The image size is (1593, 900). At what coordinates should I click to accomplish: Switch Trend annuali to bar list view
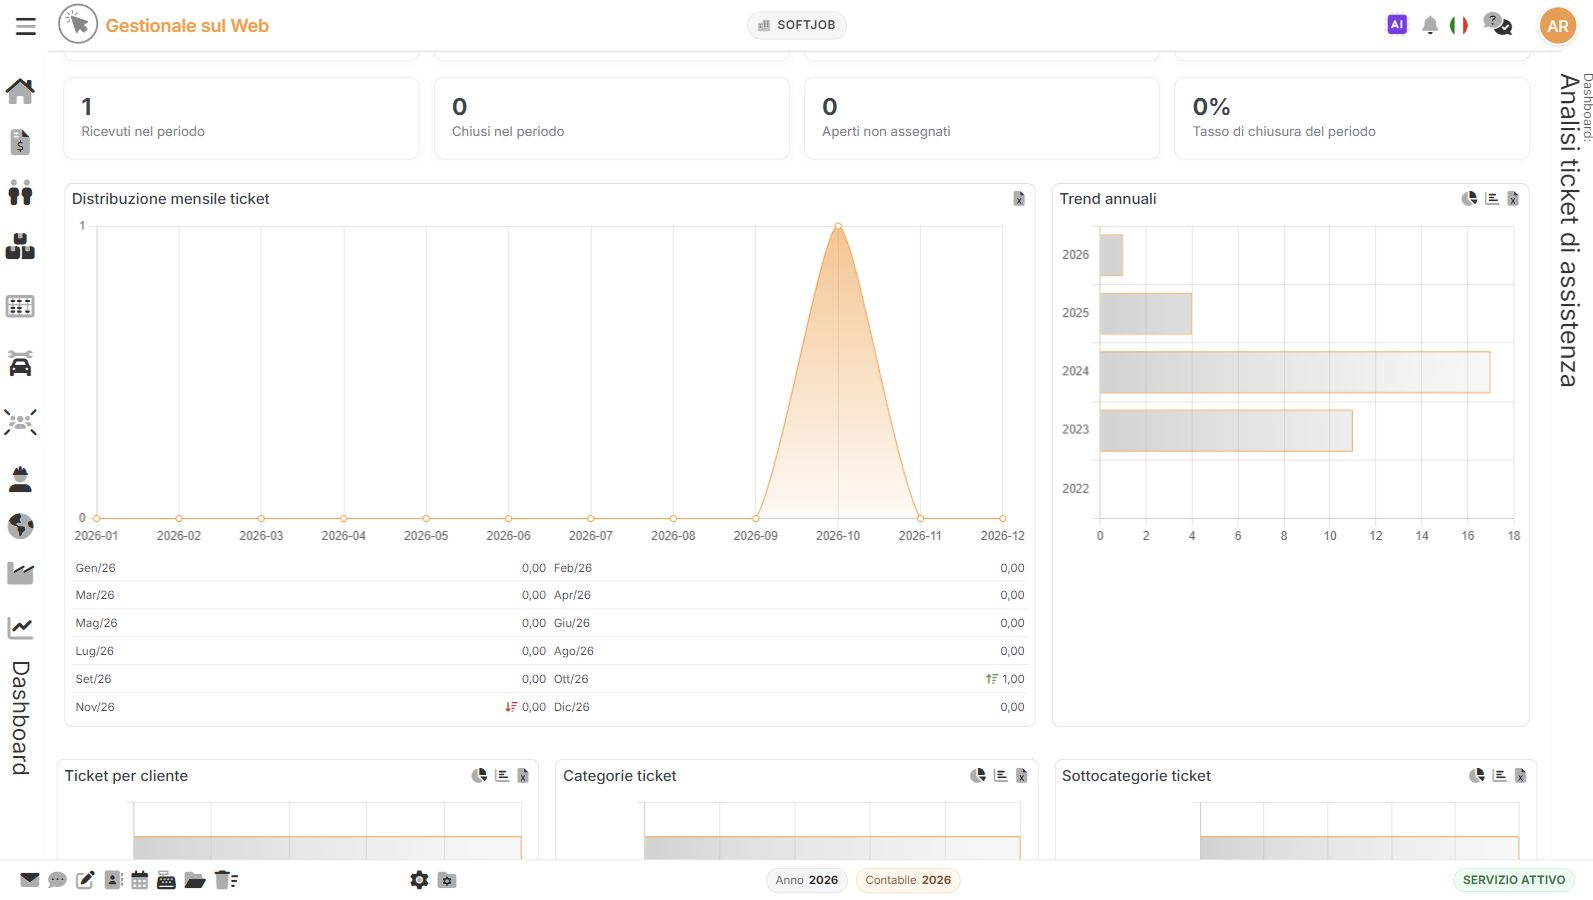coord(1492,199)
